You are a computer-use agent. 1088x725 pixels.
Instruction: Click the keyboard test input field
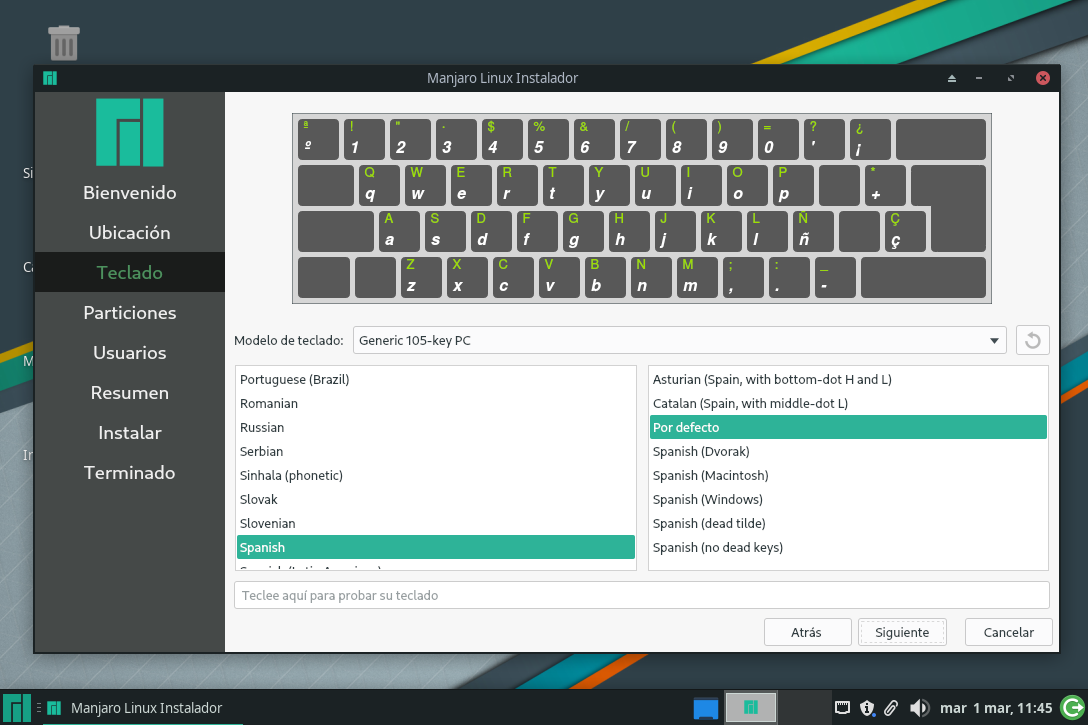(641, 596)
